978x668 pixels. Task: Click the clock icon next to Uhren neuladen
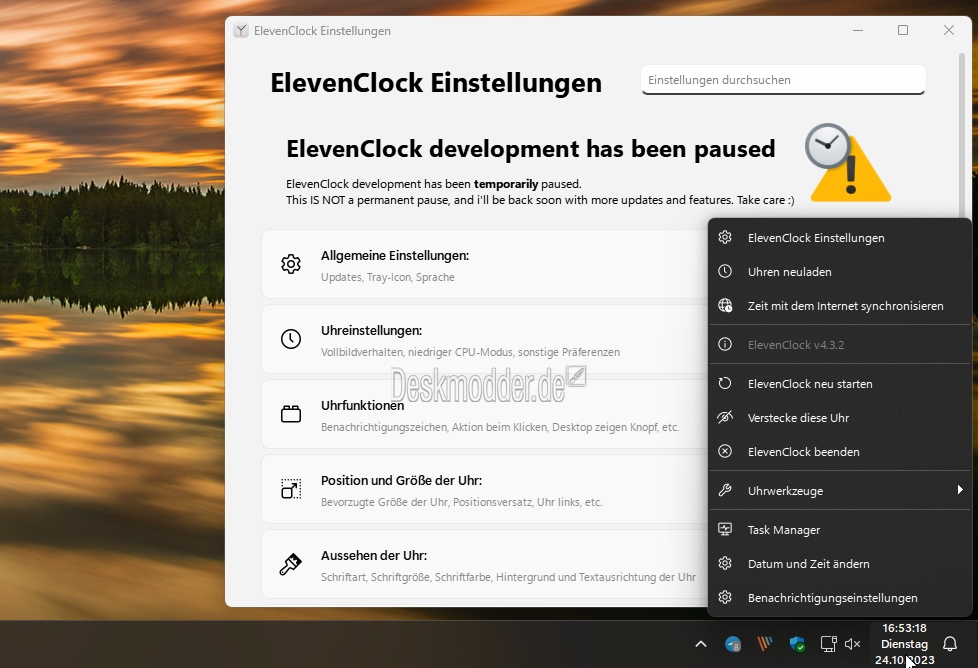tap(725, 271)
